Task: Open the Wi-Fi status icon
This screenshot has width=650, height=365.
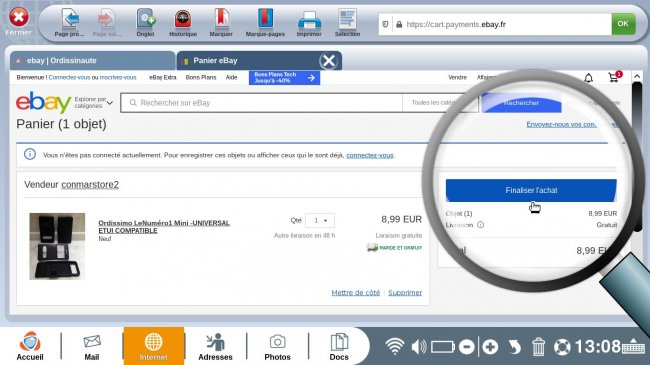Action: coord(395,346)
